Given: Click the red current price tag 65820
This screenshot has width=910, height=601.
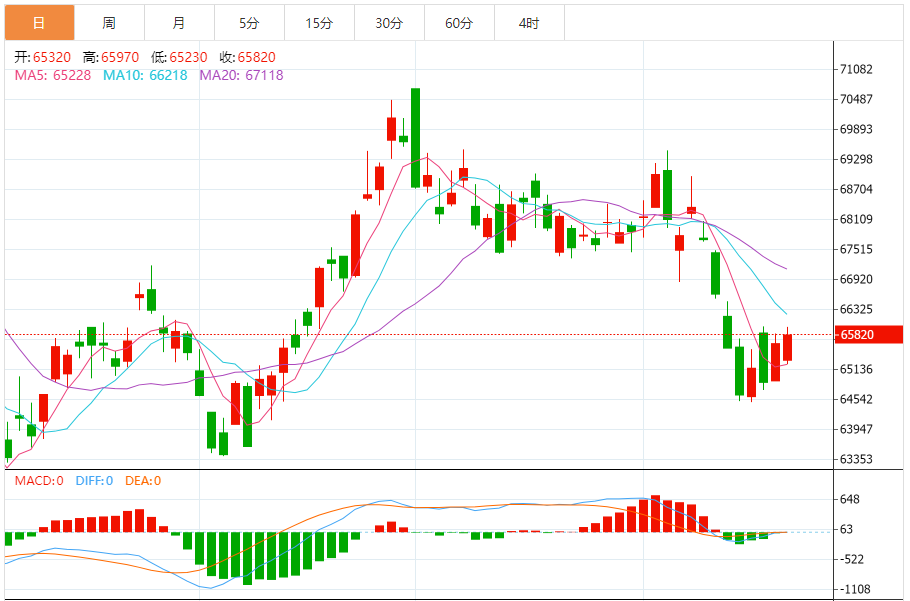Looking at the screenshot, I should [x=868, y=335].
